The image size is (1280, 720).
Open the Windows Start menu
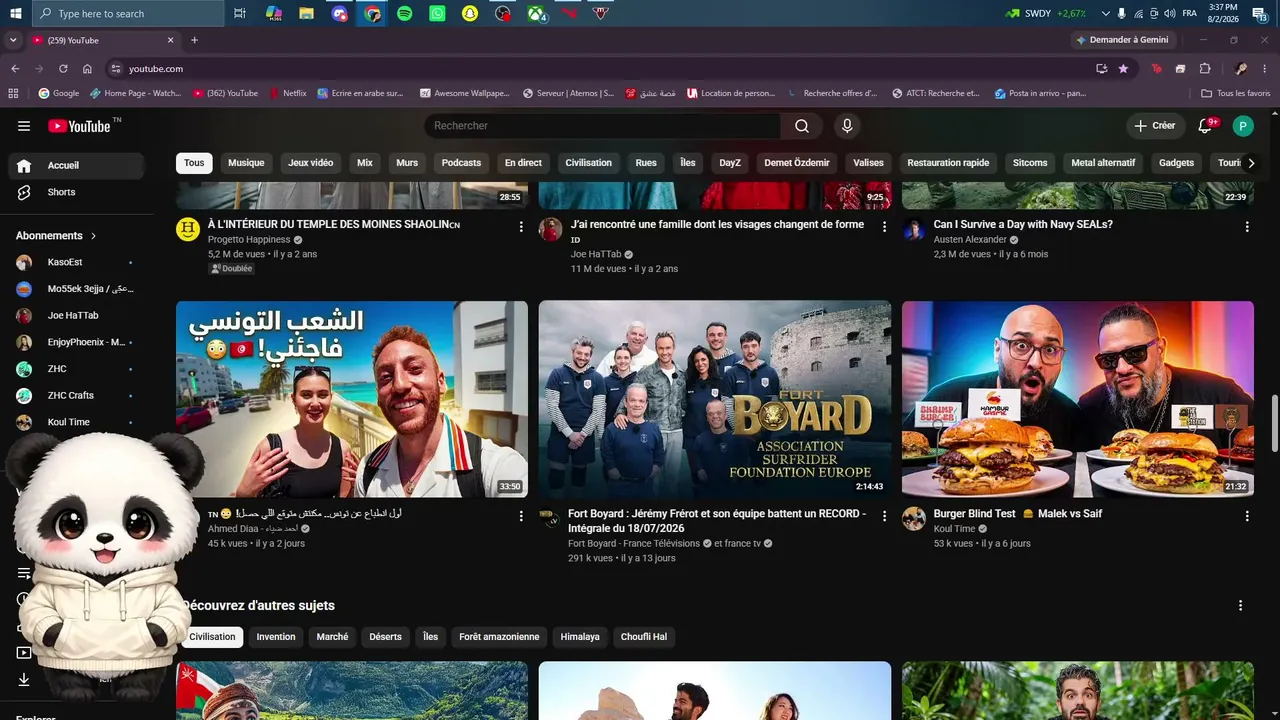pyautogui.click(x=15, y=14)
